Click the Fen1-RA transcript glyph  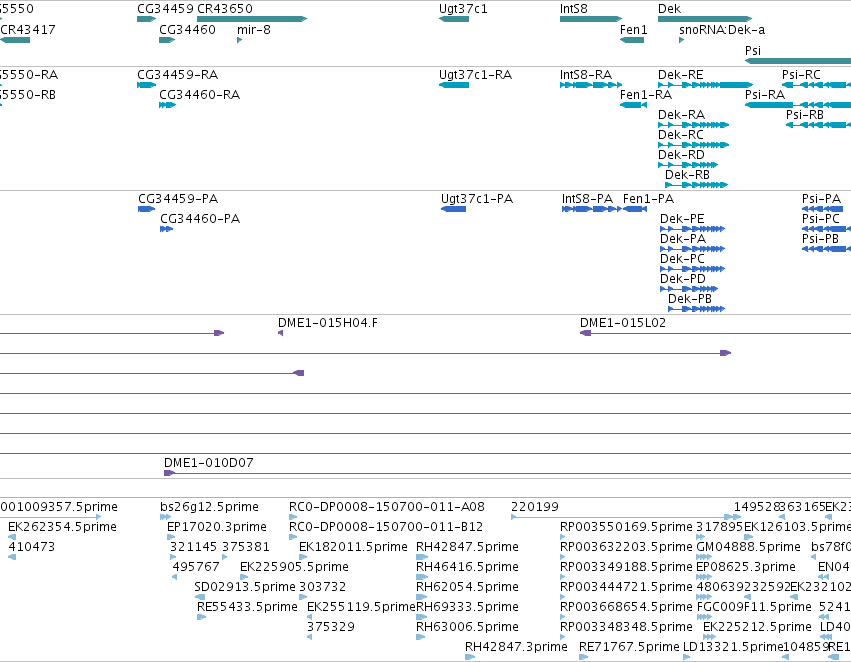633,105
